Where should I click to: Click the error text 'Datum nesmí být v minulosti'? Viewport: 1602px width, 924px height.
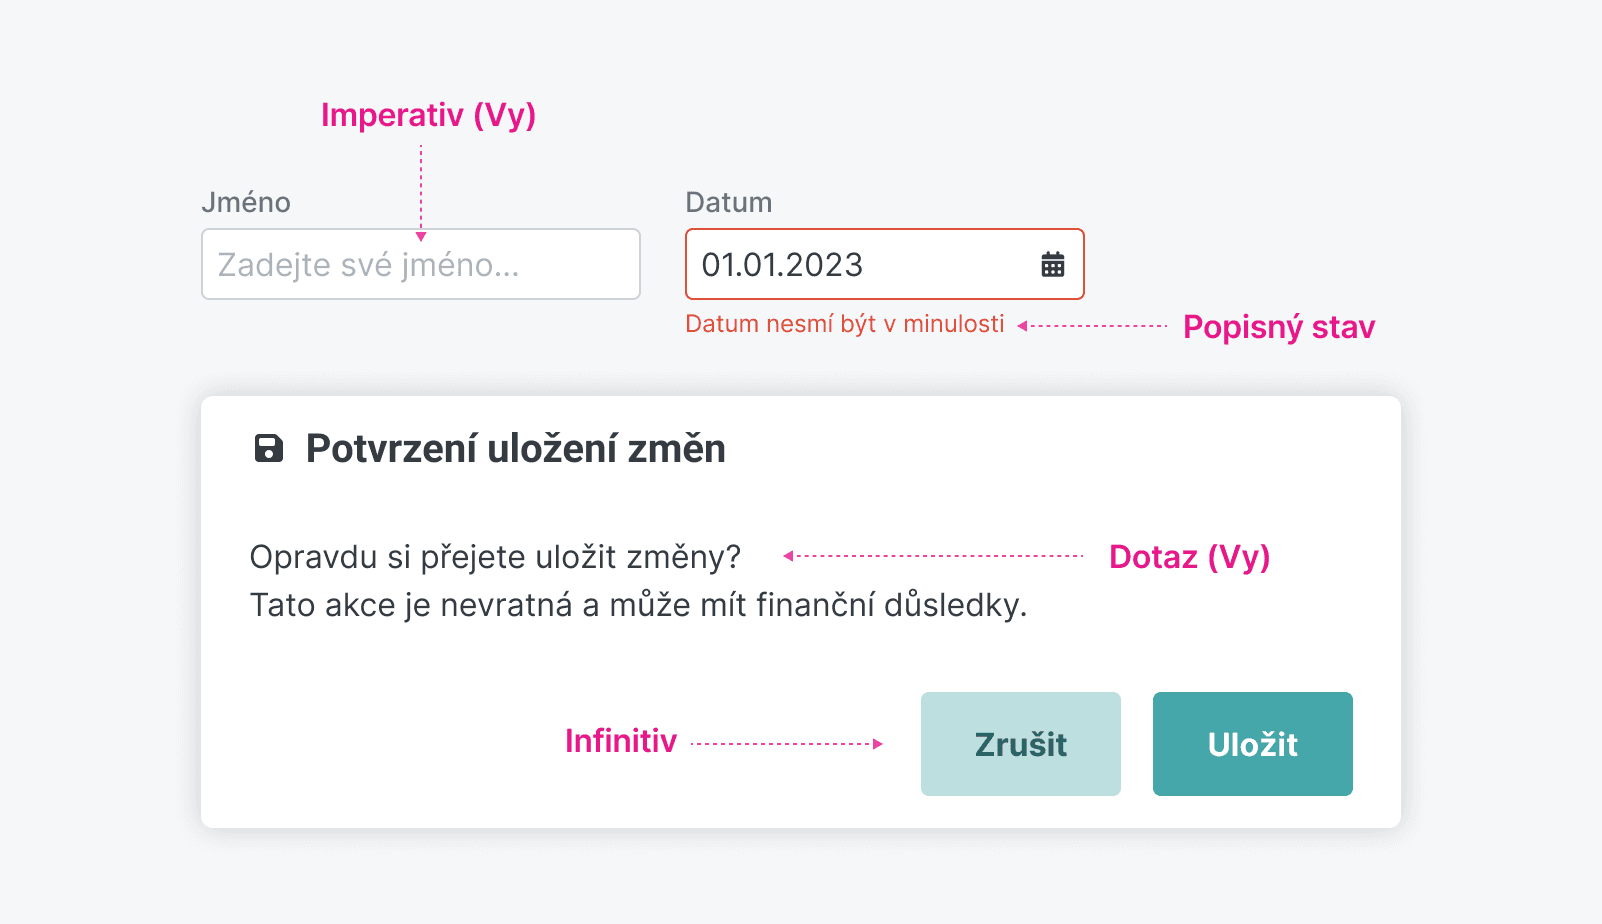pyautogui.click(x=845, y=323)
